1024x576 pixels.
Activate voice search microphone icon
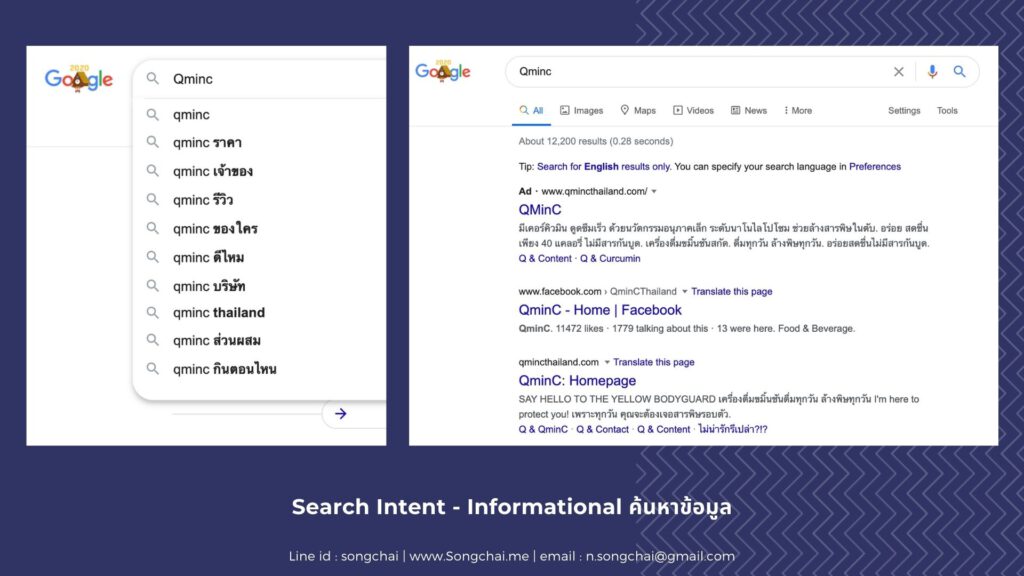(932, 72)
